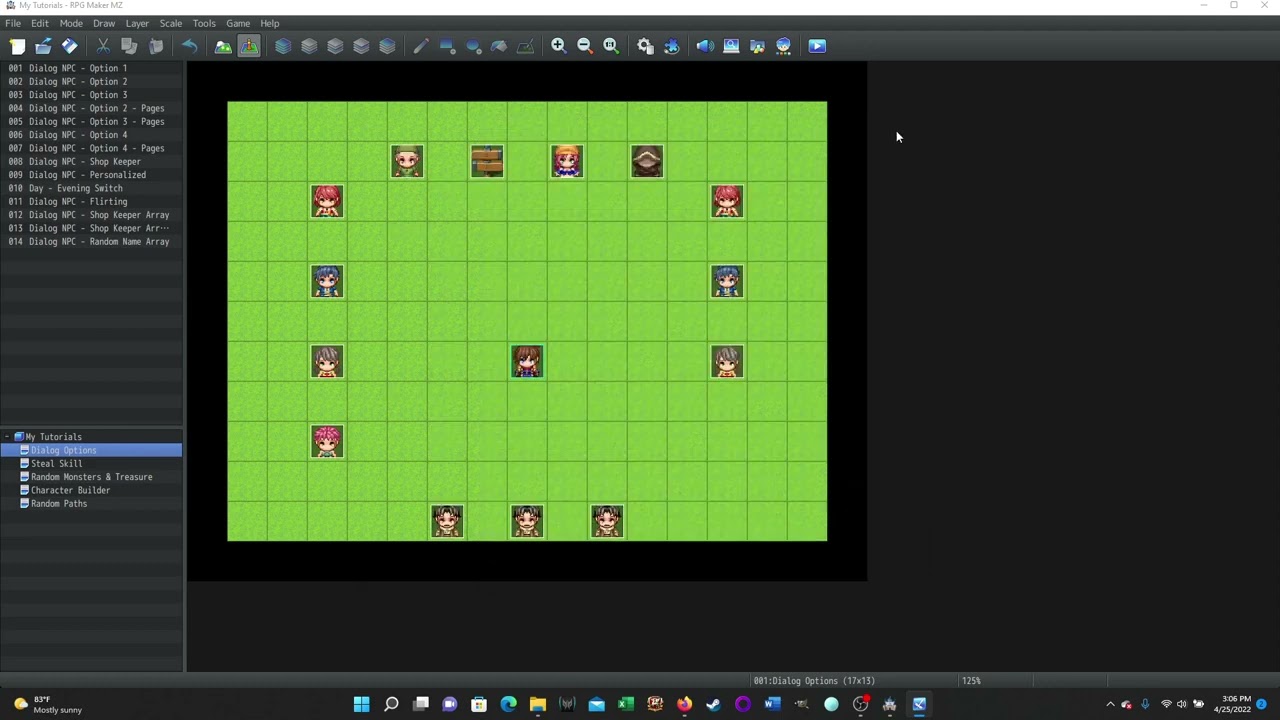Select the Flood Fill tool
The image size is (1280, 720).
pos(499,46)
